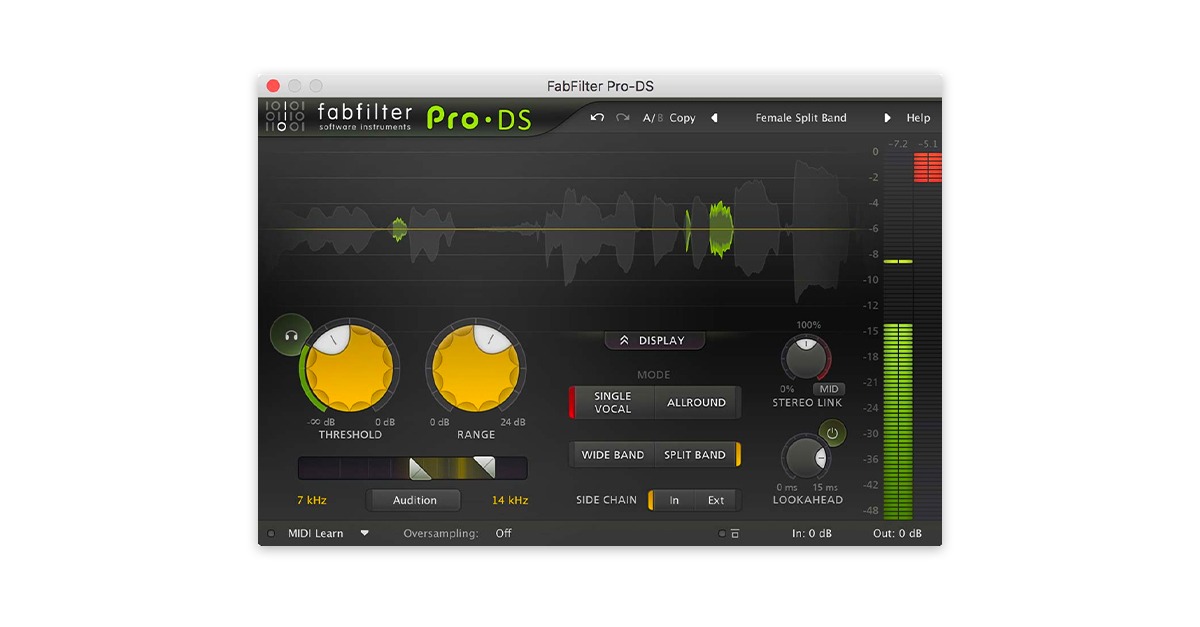Click the Lookahead knob

(806, 457)
